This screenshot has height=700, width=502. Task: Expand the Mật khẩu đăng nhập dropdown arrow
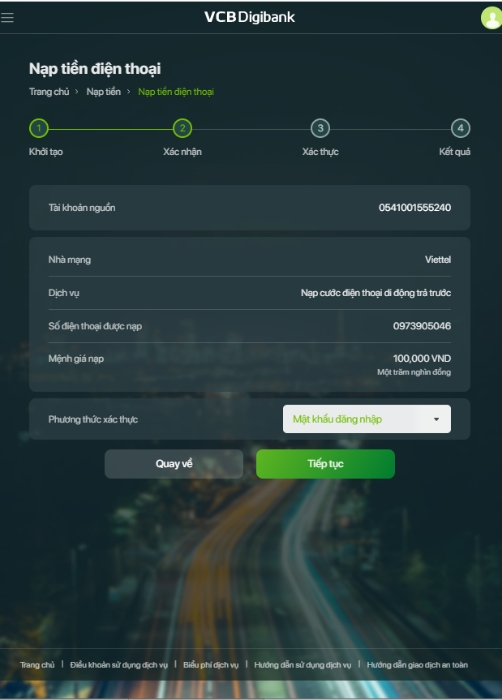(436, 419)
